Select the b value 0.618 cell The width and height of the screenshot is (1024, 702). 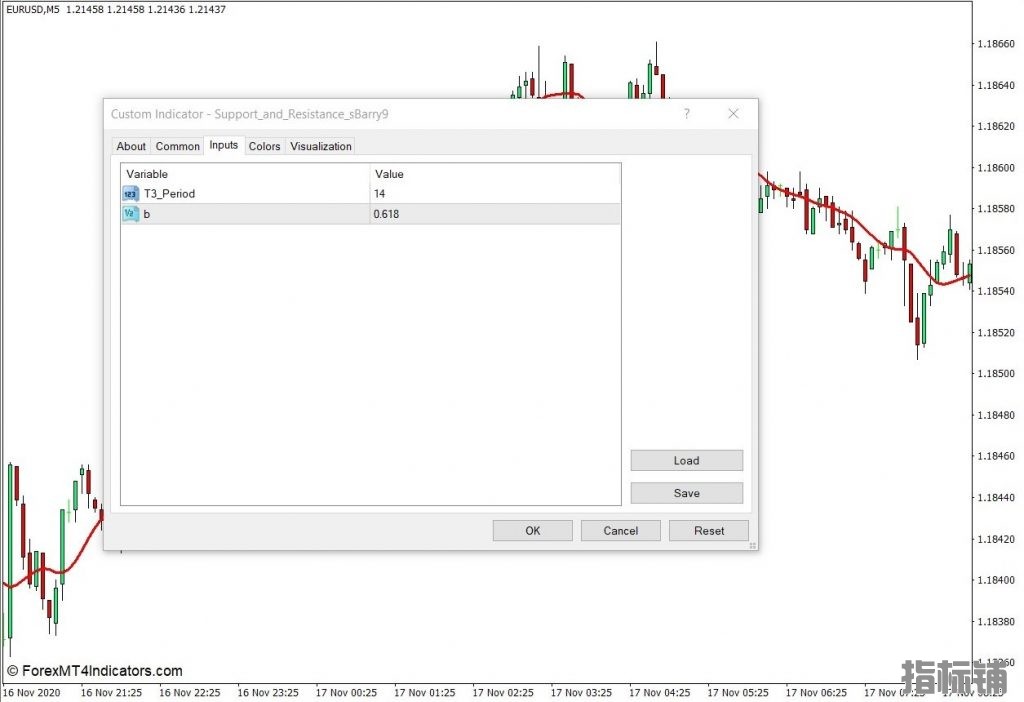[495, 214]
